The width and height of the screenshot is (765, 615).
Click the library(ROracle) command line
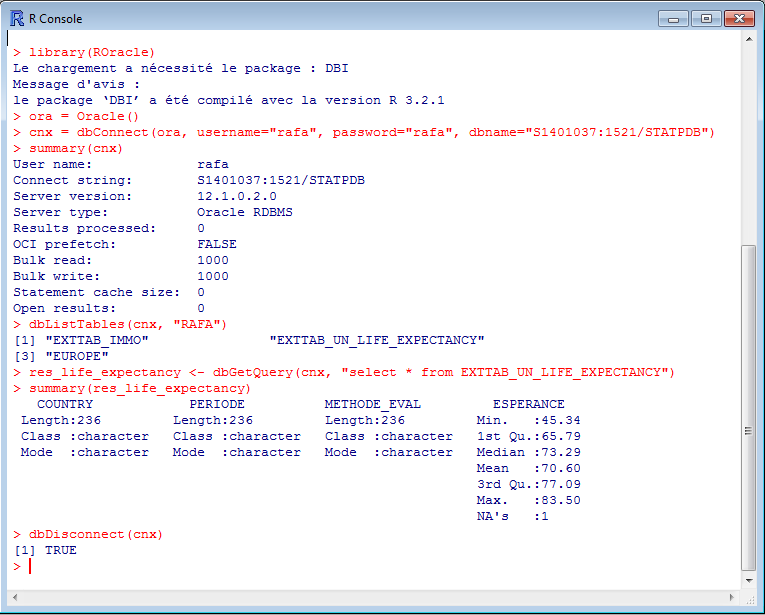point(92,52)
